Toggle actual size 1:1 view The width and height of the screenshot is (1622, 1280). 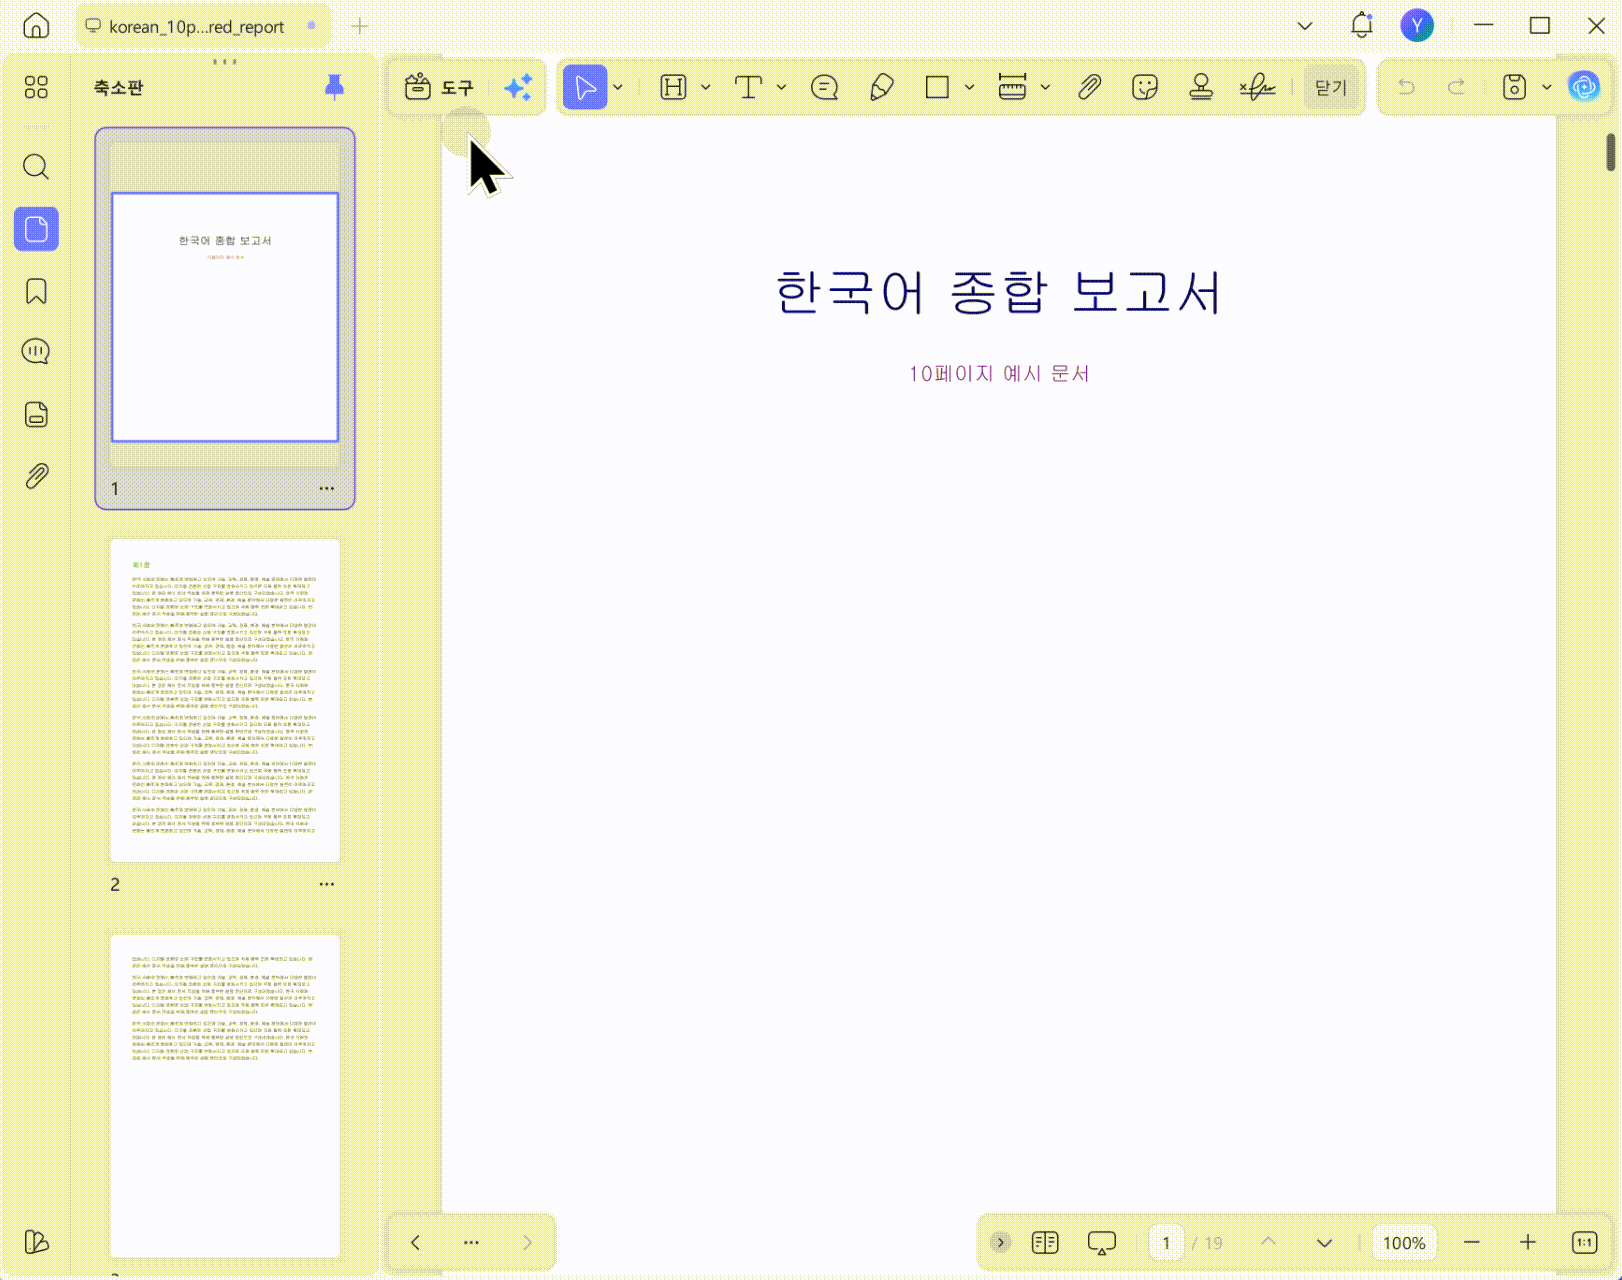coord(1585,1242)
